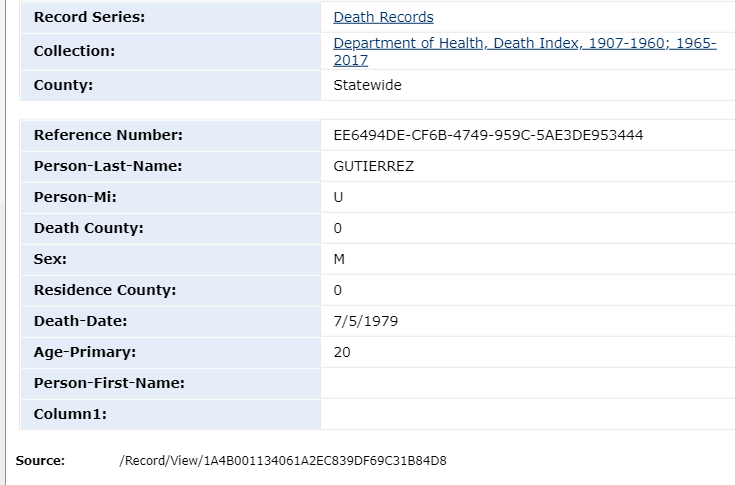Image resolution: width=735 pixels, height=485 pixels.
Task: Click the Column1 label
Action: tap(70, 414)
